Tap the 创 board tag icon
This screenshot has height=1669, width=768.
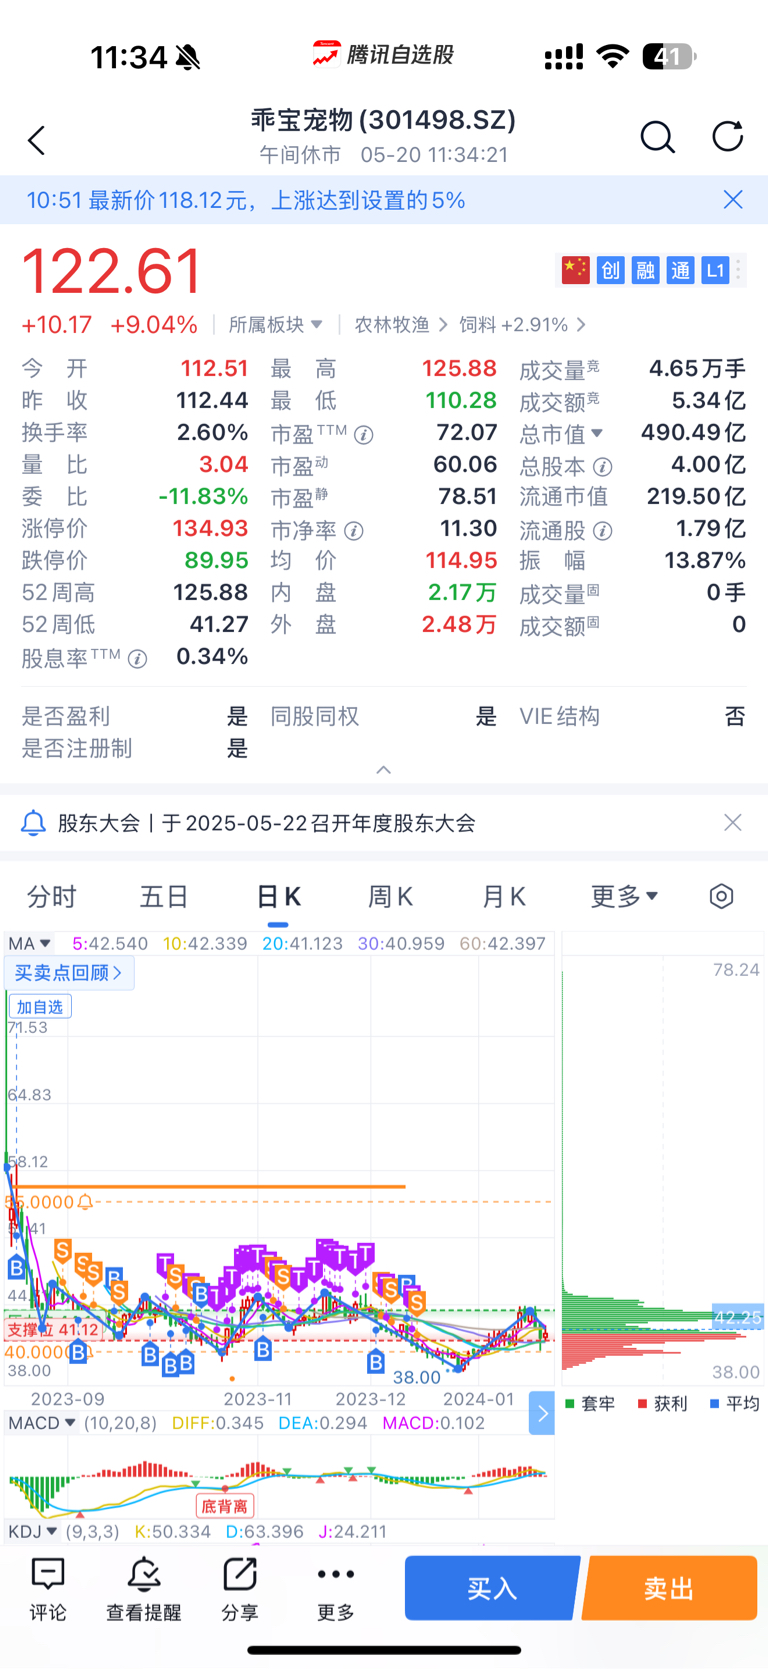610,270
